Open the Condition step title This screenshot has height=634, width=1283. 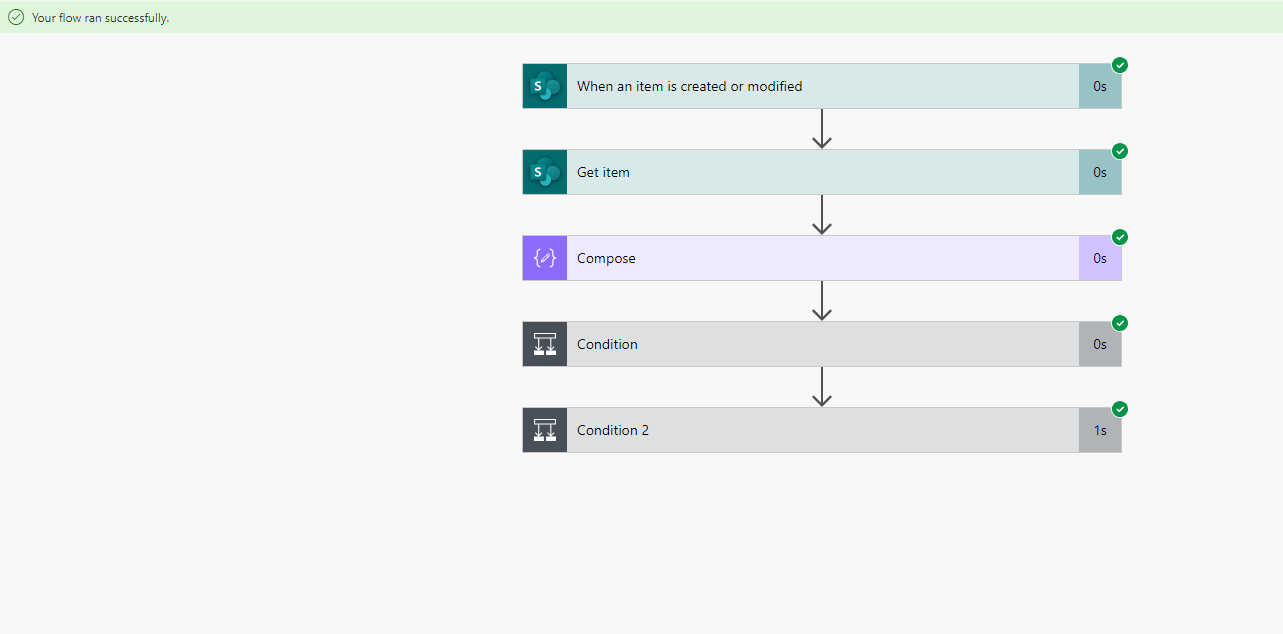(607, 344)
